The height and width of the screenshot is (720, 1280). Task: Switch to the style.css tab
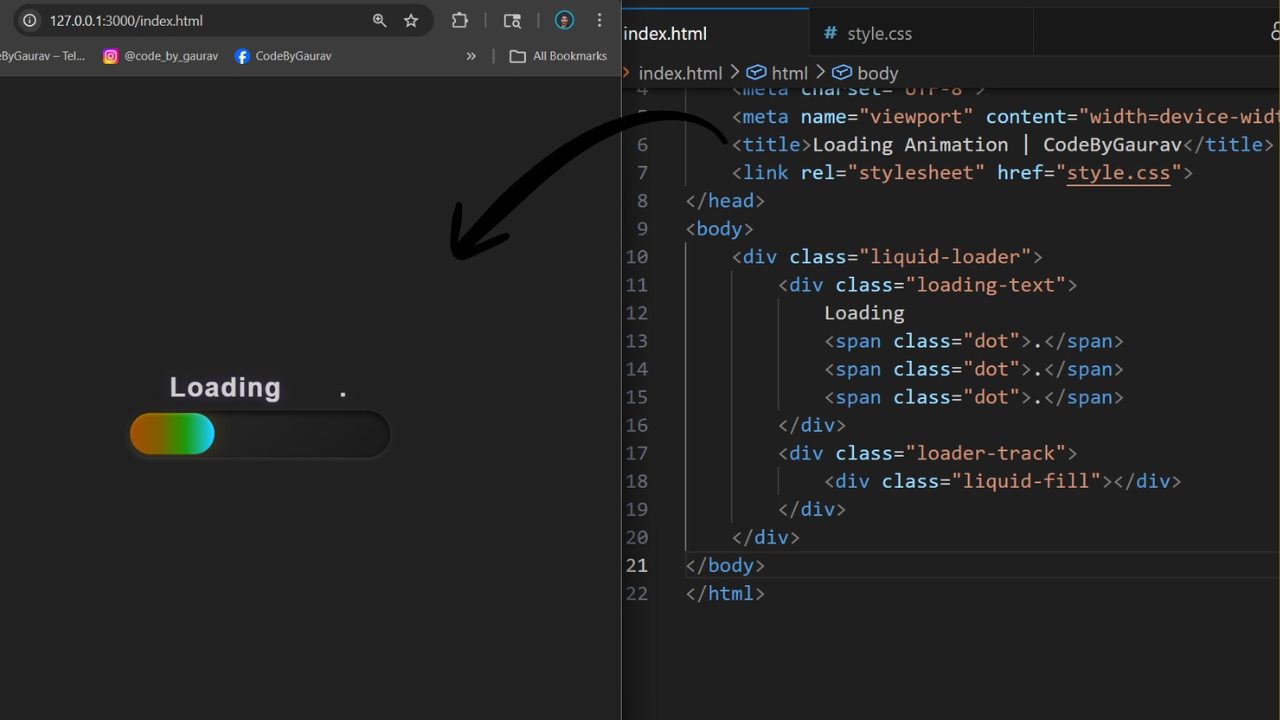[880, 33]
